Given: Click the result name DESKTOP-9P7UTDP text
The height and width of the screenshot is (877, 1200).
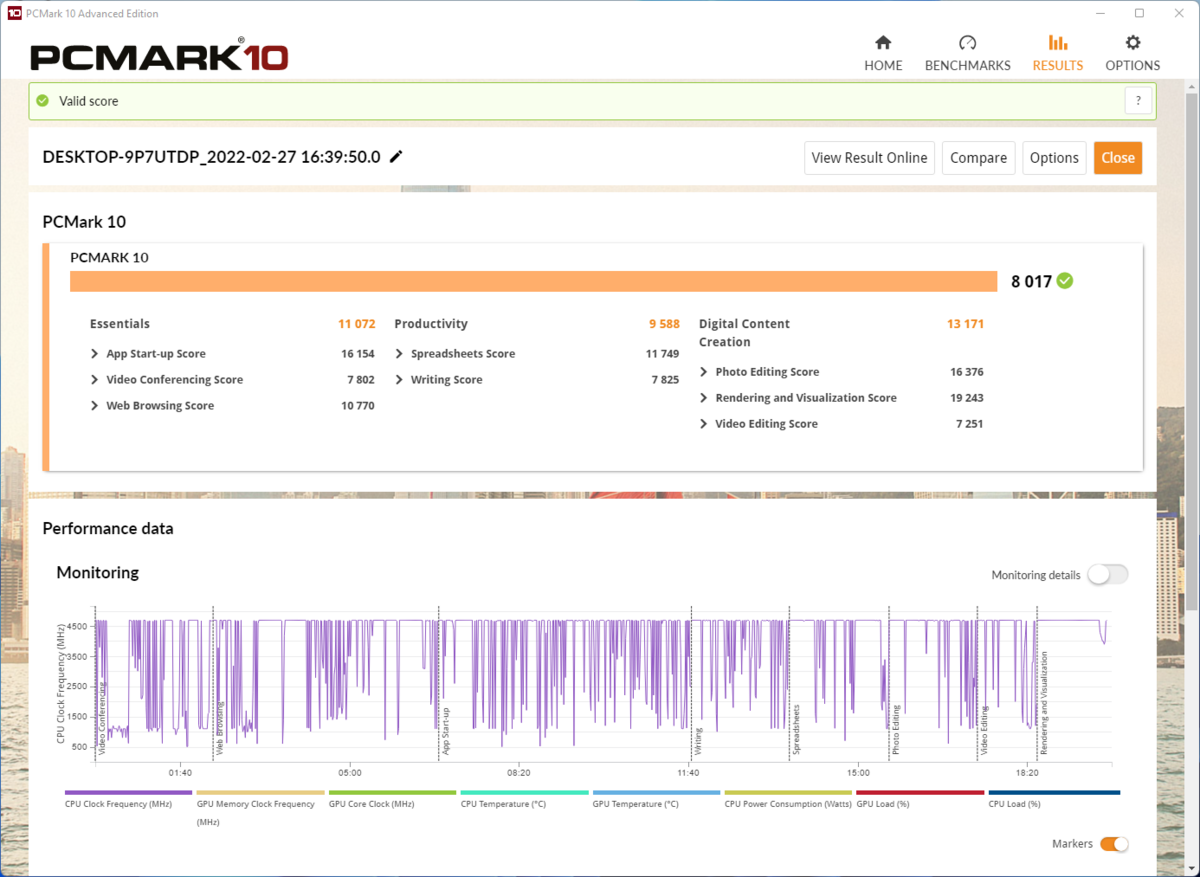Looking at the screenshot, I should (x=211, y=157).
